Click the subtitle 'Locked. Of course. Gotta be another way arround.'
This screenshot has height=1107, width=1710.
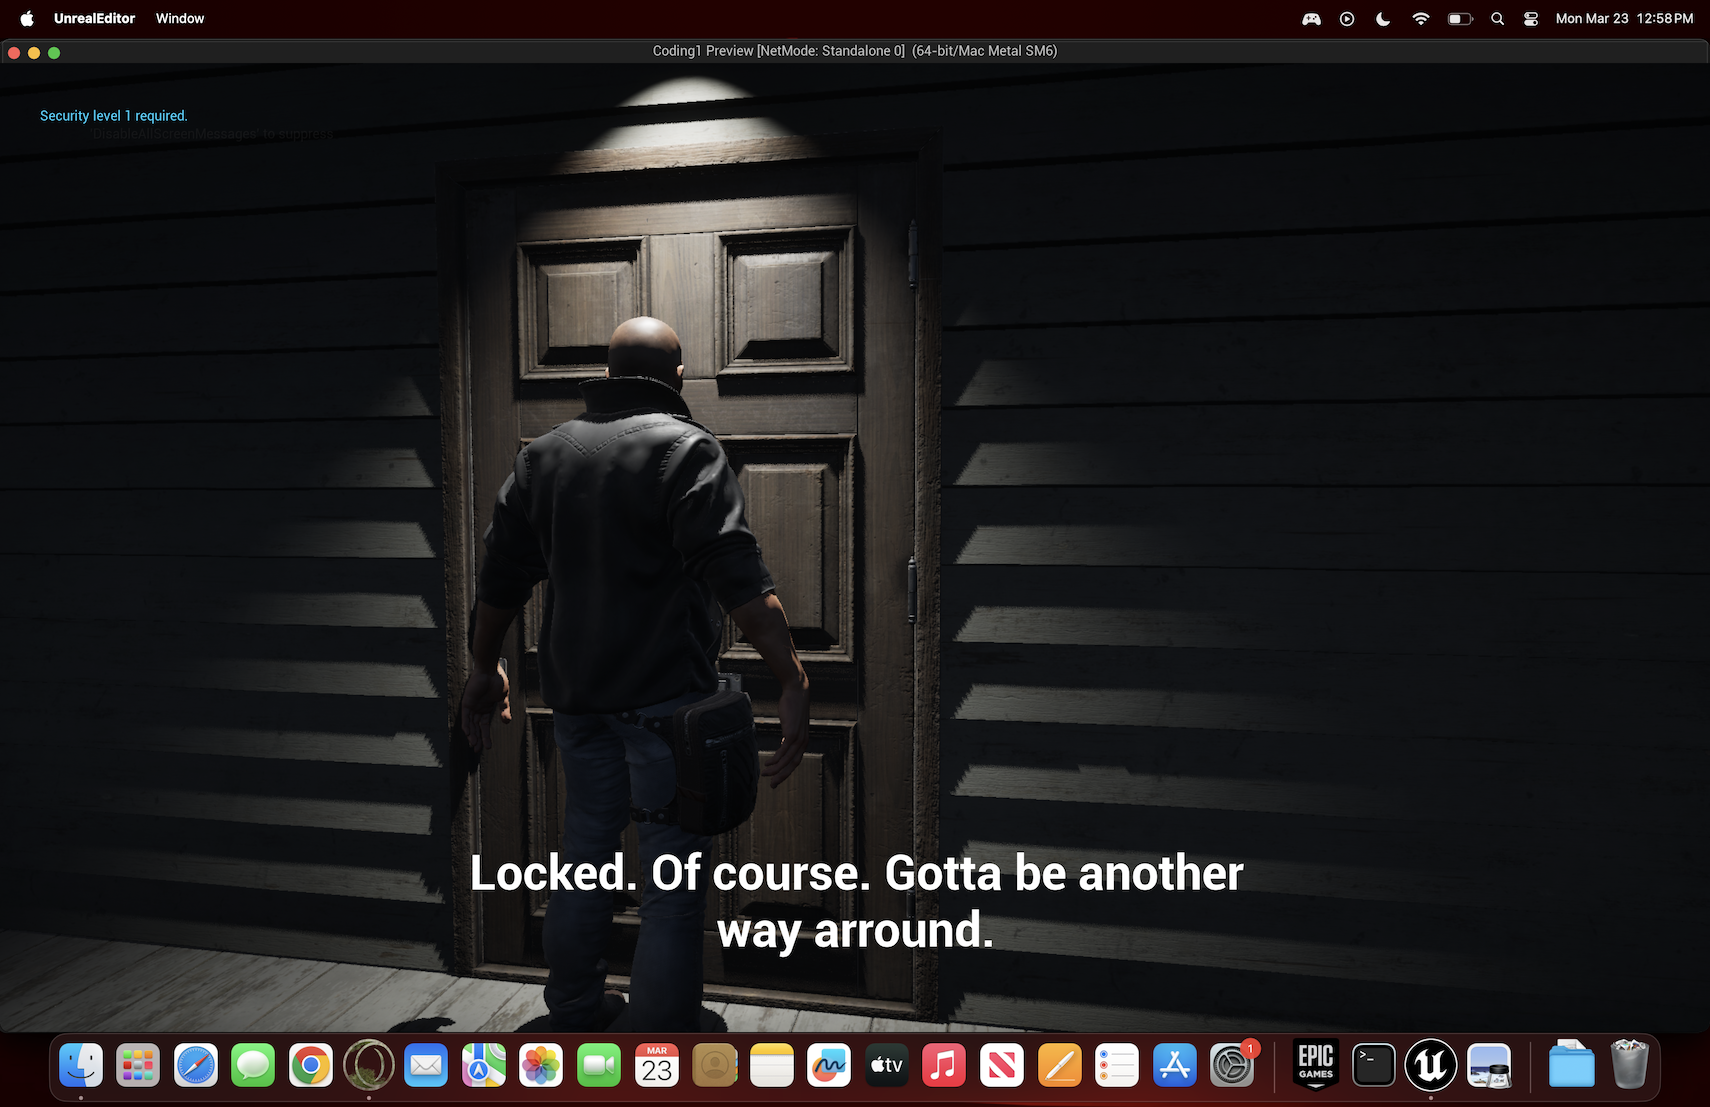(856, 901)
